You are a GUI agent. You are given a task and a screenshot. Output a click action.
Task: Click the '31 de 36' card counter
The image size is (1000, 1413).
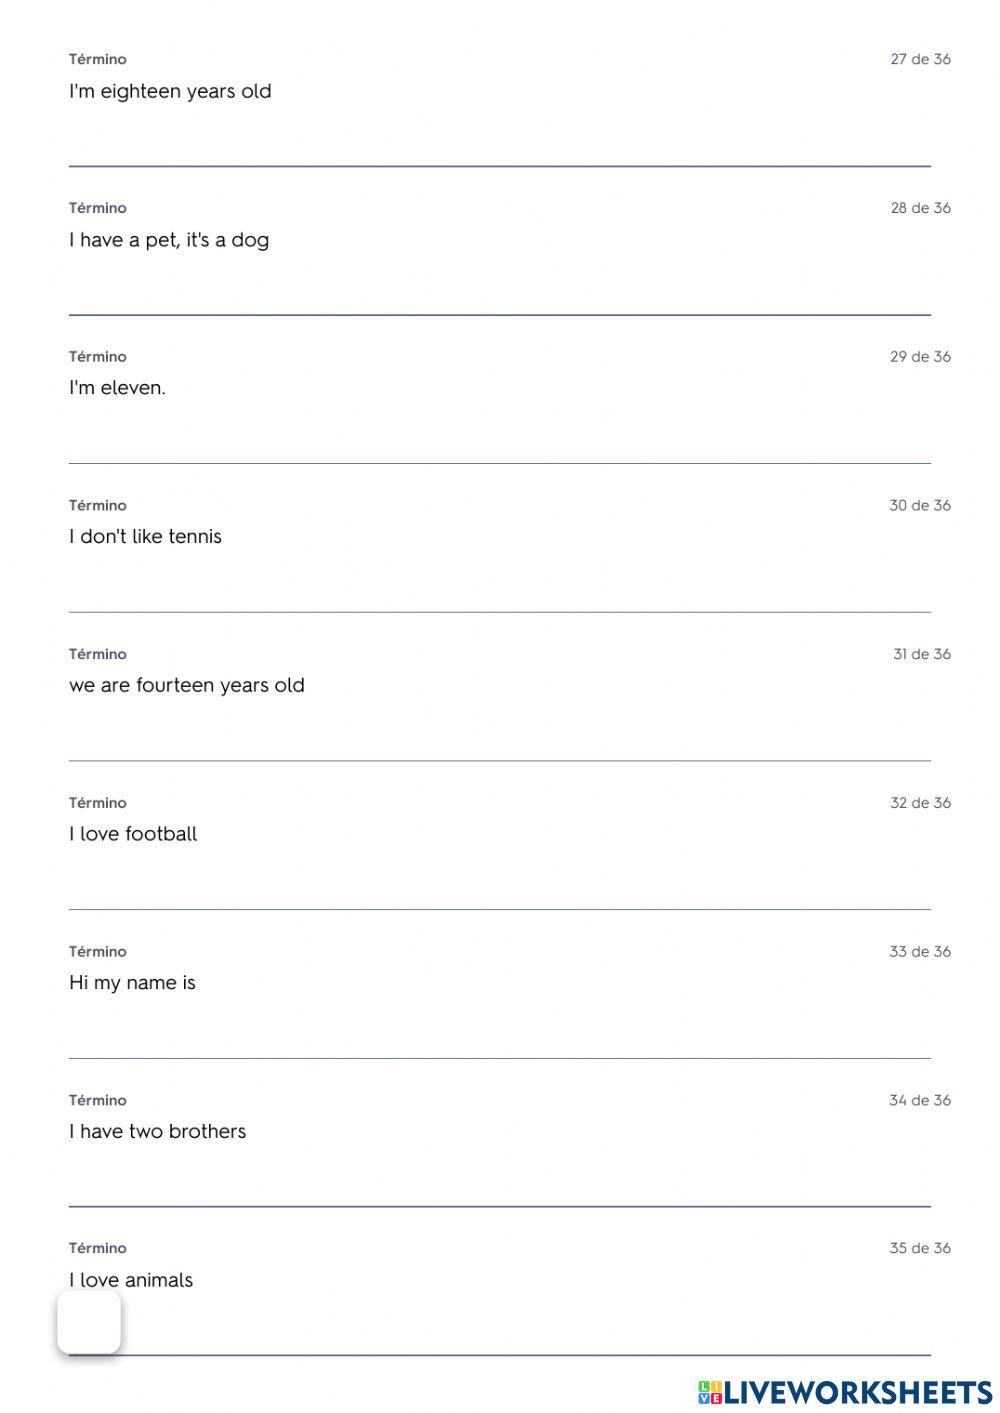pyautogui.click(x=921, y=654)
